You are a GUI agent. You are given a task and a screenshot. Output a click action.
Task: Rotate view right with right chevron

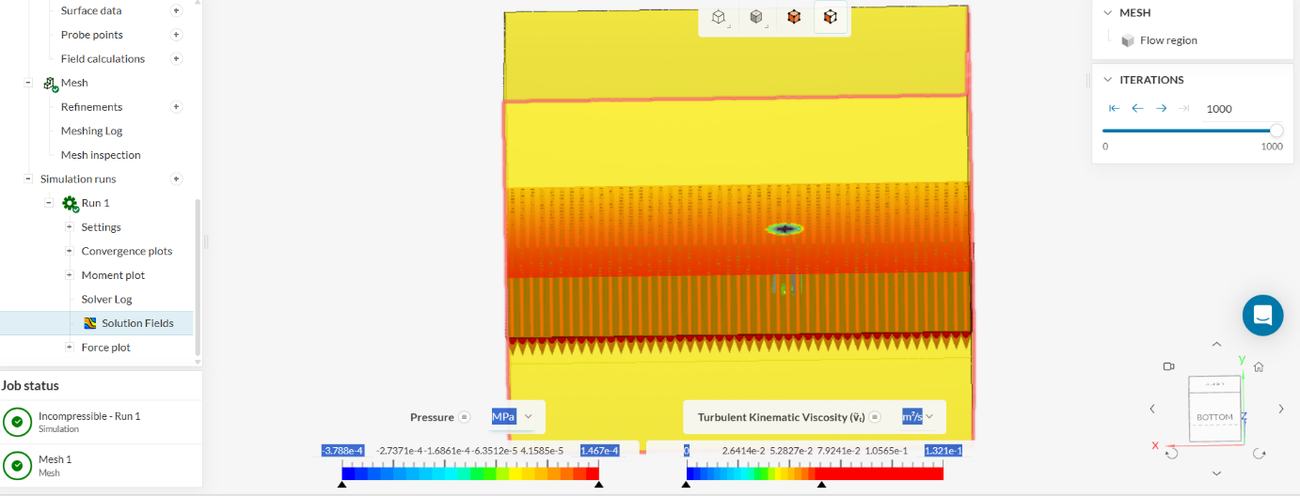click(x=1281, y=409)
